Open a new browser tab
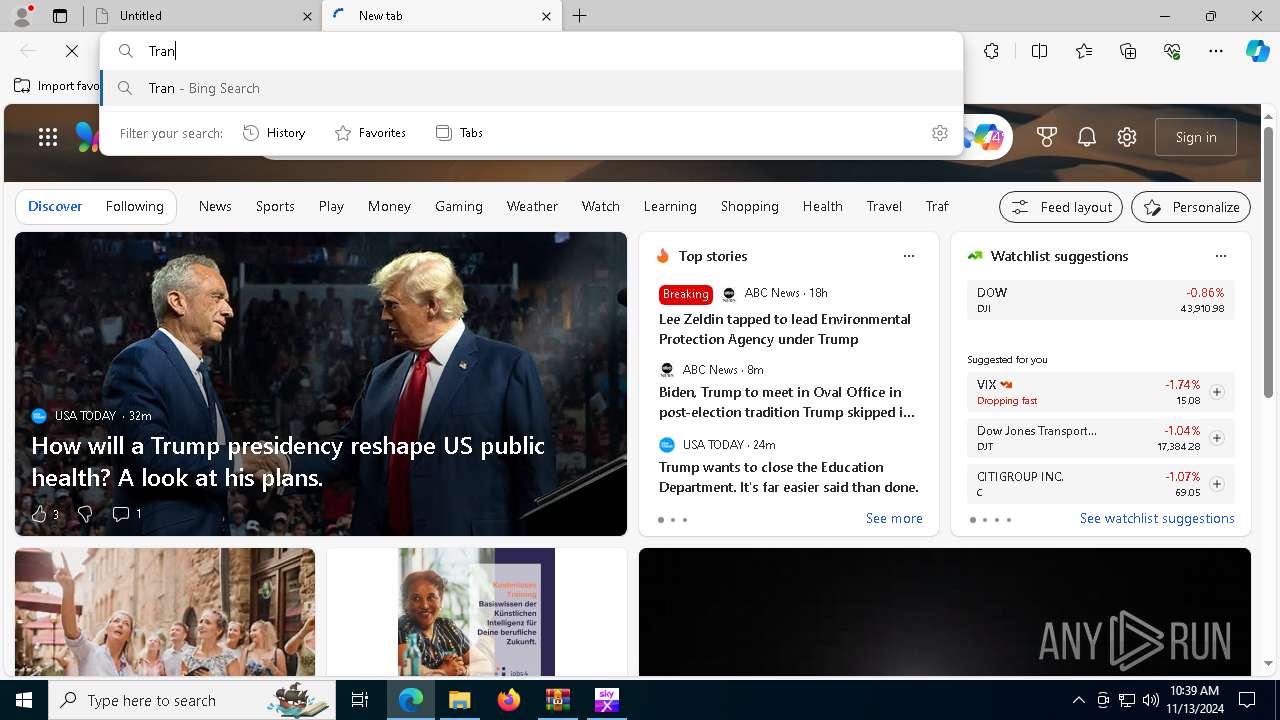Viewport: 1280px width, 720px height. [x=580, y=16]
